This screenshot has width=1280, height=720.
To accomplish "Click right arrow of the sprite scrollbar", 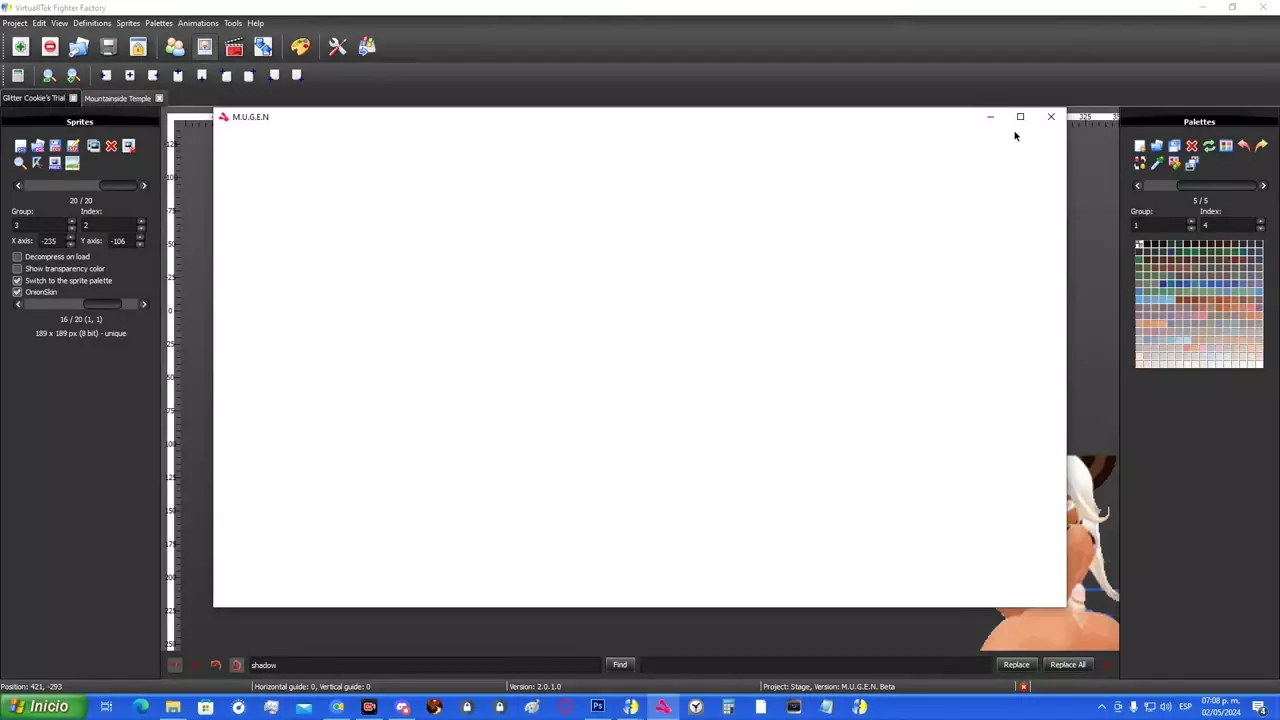I will point(143,186).
